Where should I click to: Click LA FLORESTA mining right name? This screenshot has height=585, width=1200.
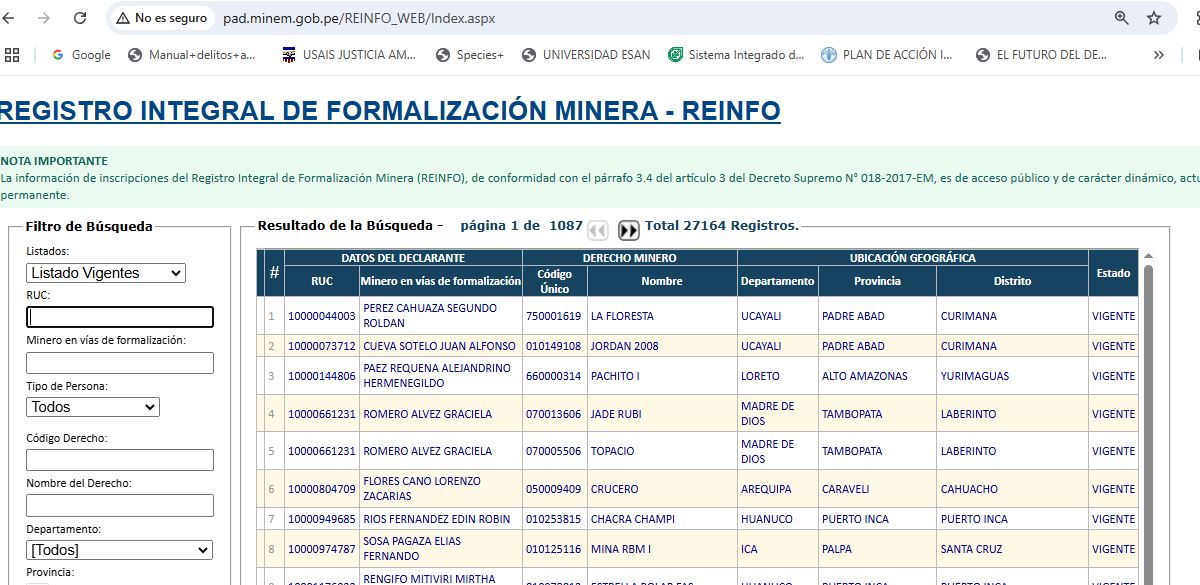pos(622,316)
